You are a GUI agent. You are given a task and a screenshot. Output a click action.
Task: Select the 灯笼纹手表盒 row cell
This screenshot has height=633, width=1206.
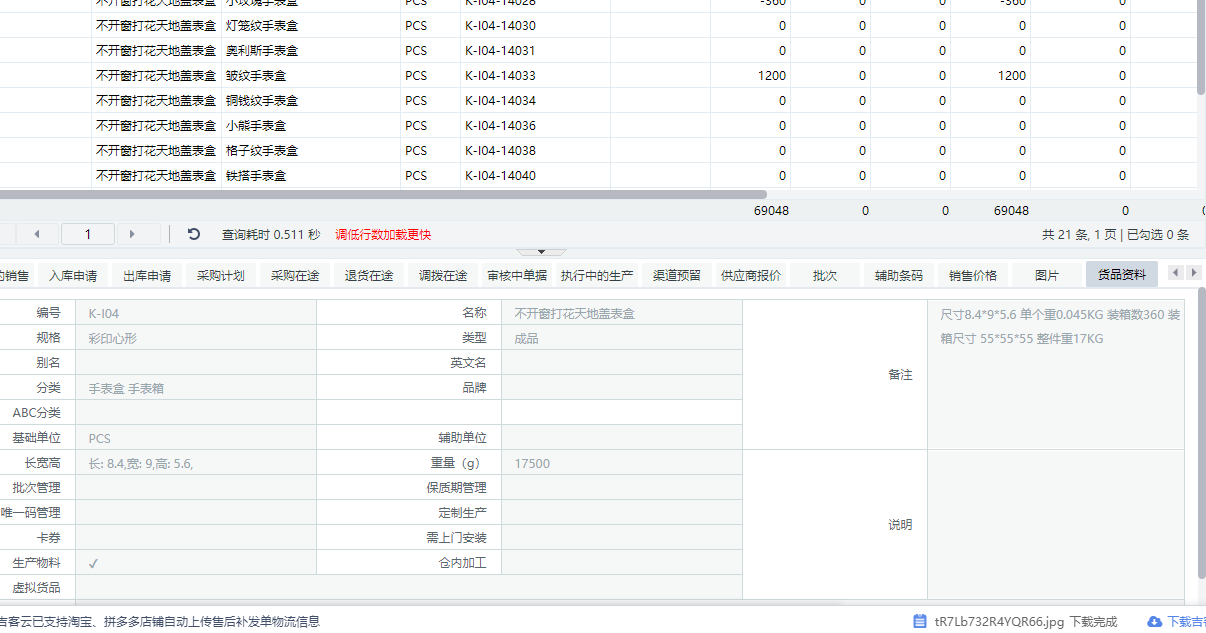click(311, 25)
